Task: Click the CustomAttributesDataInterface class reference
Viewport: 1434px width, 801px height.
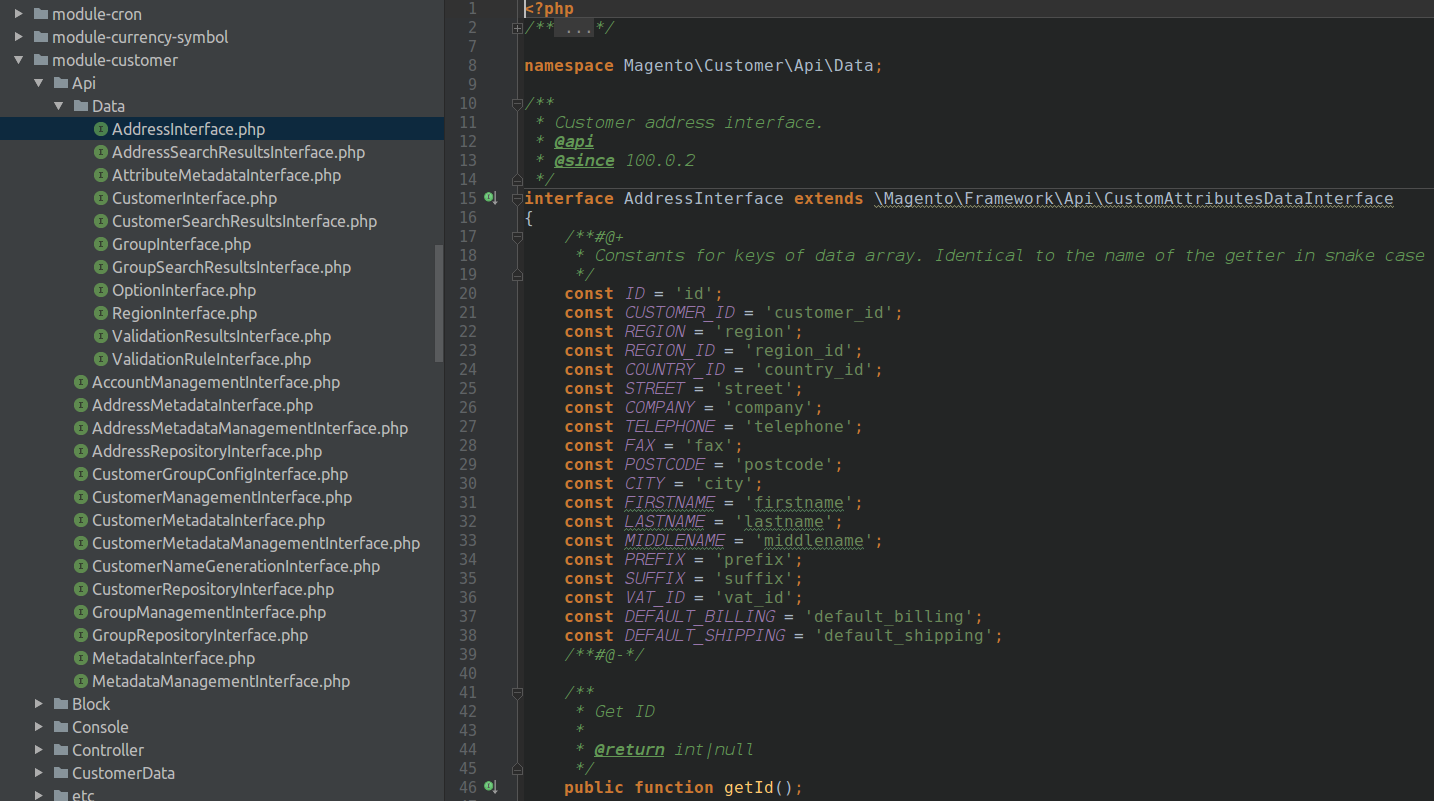Action: (1252, 199)
